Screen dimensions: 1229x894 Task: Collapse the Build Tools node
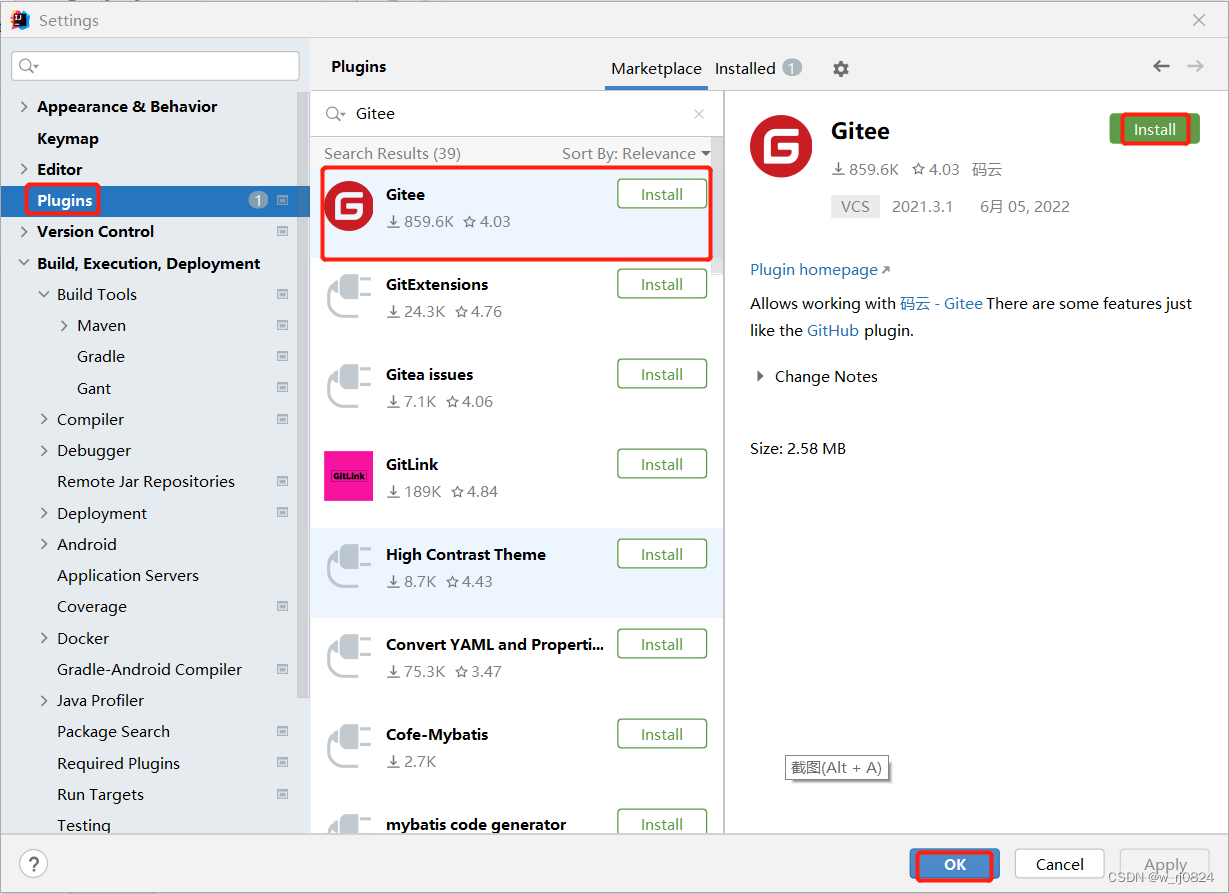pyautogui.click(x=44, y=295)
